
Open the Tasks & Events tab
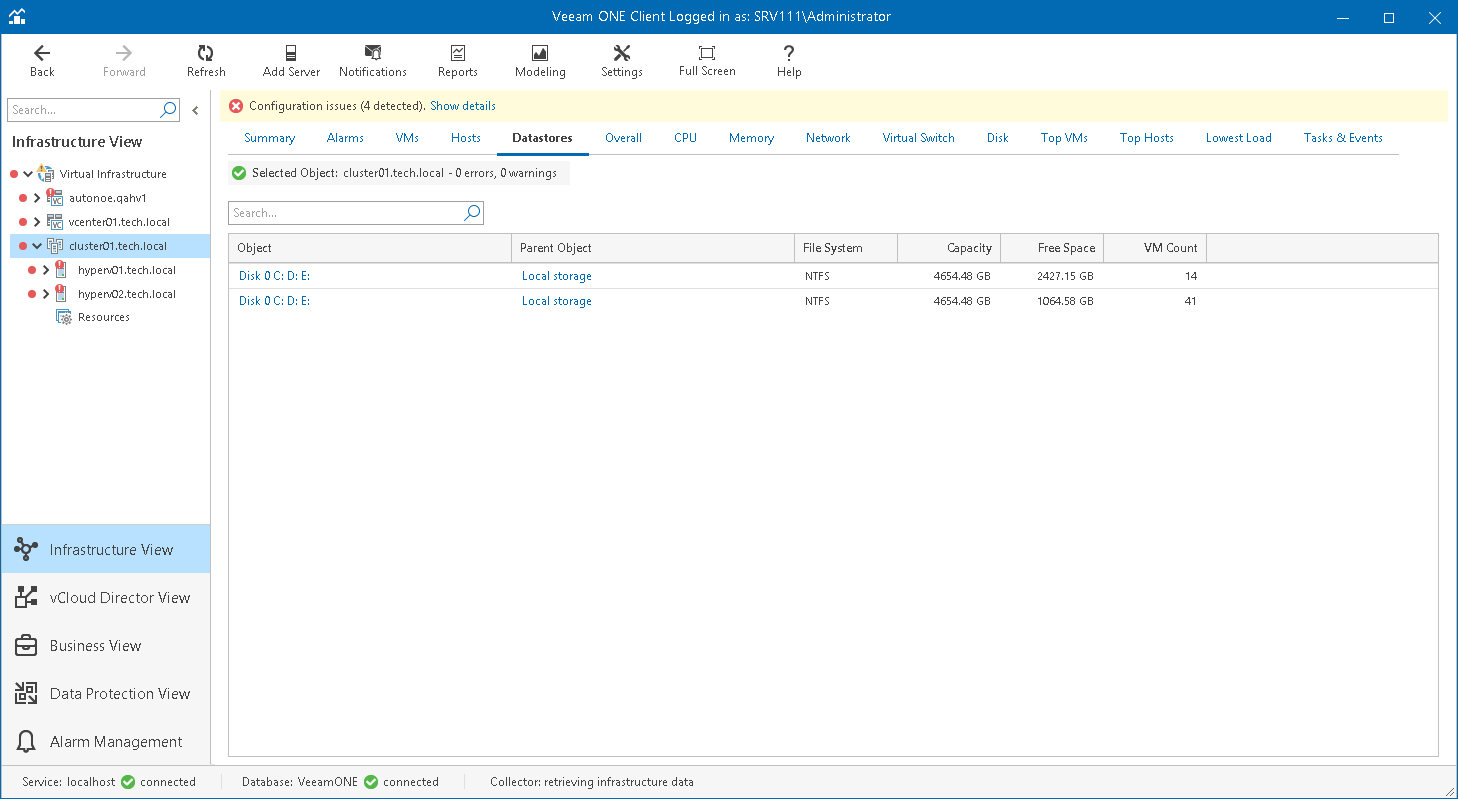[1343, 138]
